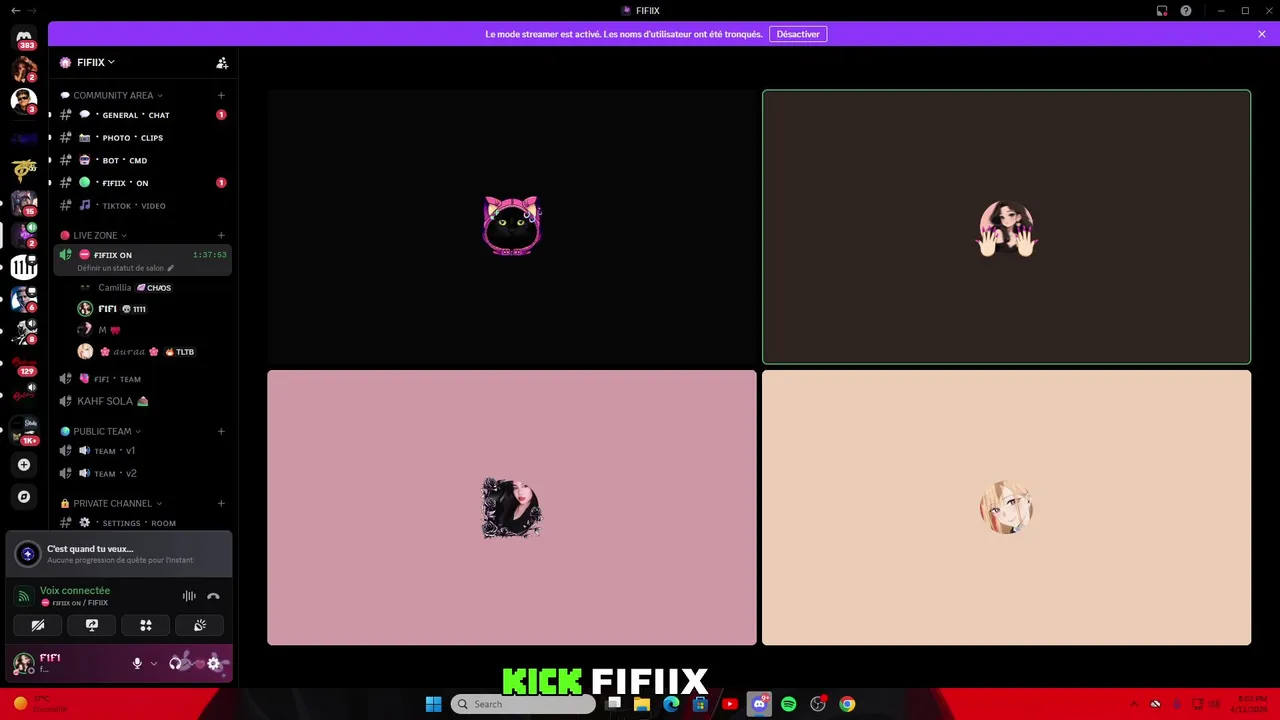
Task: Click the add a server plus icon
Action: 24,464
